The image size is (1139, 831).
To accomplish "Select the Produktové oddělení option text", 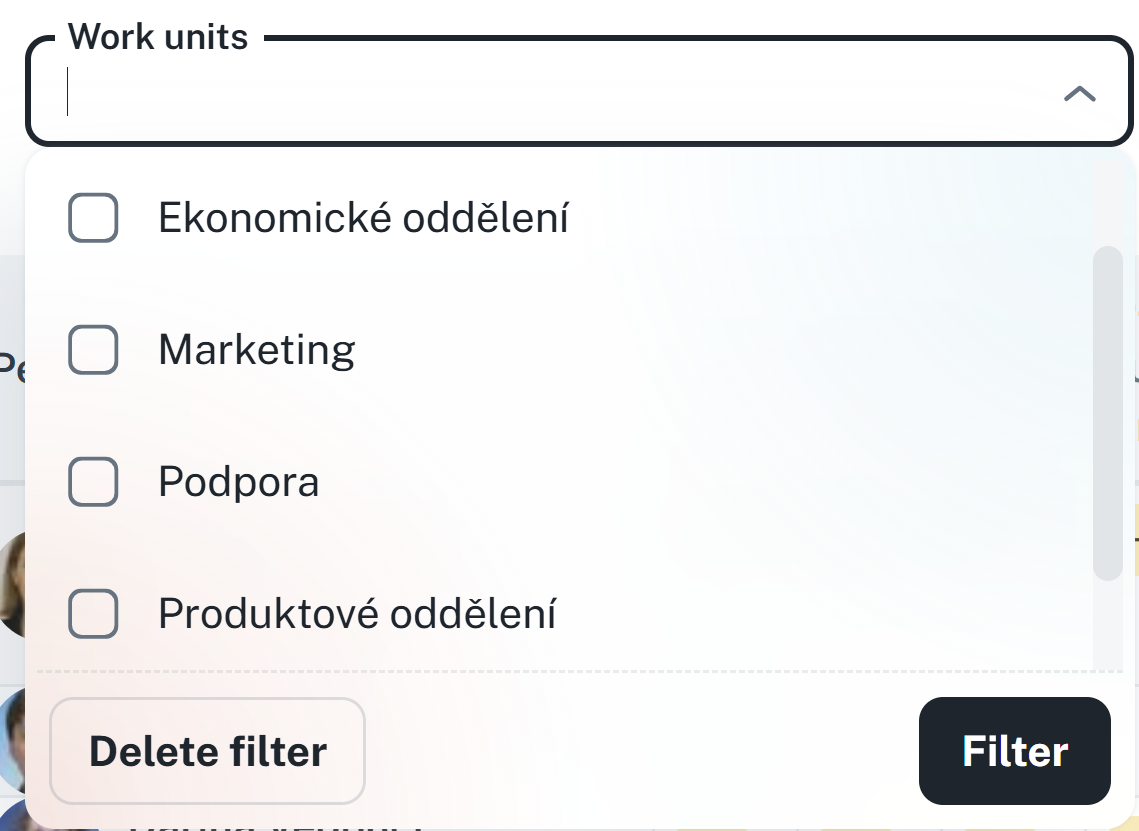I will pos(356,613).
